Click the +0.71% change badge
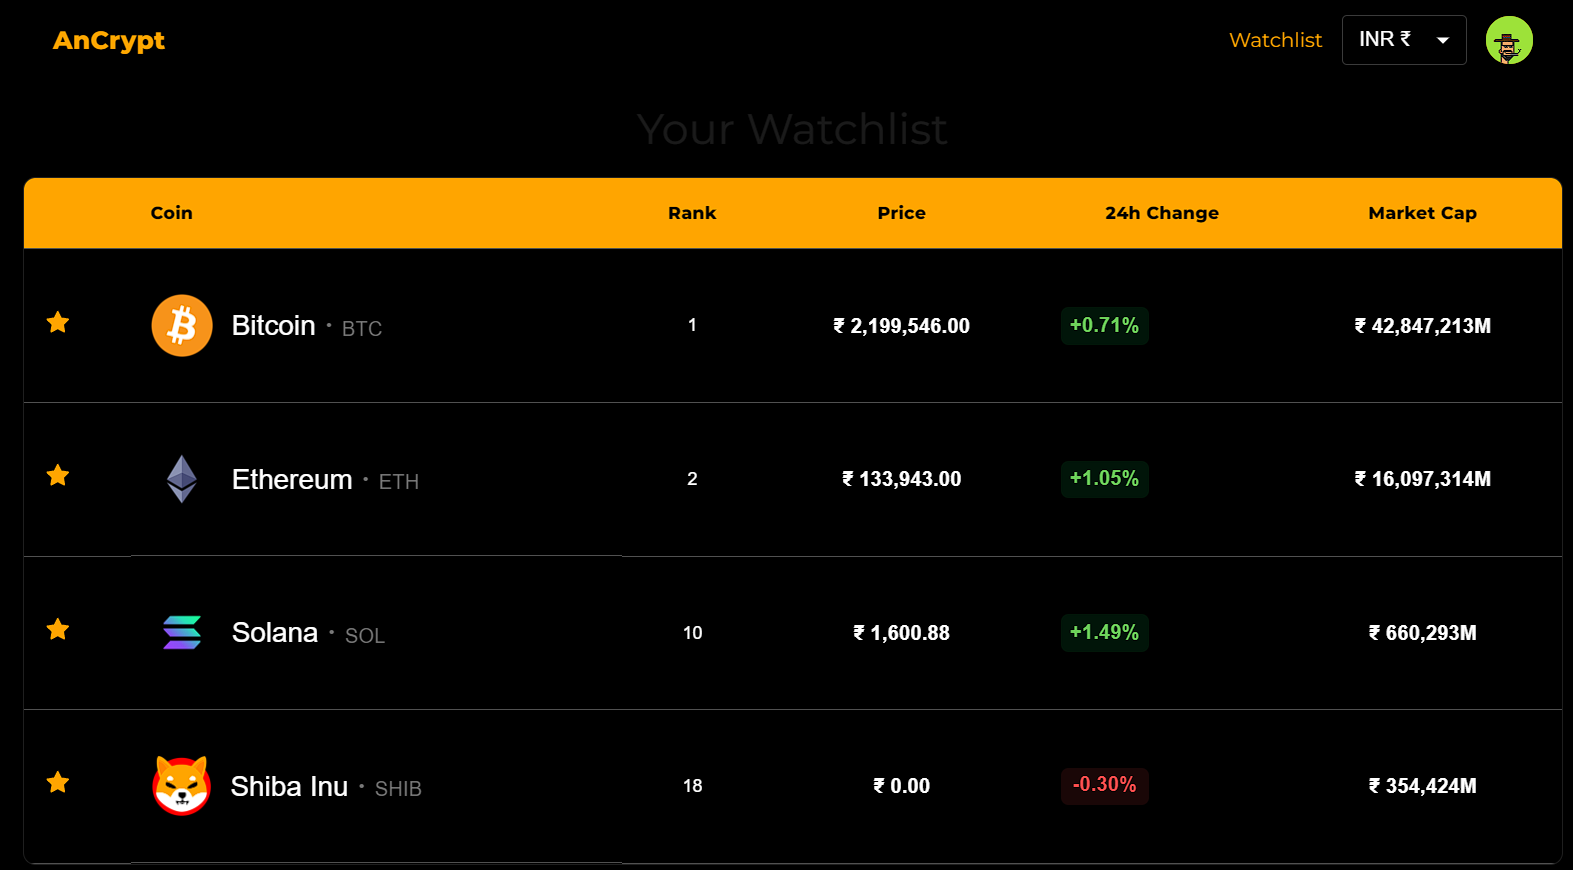This screenshot has width=1573, height=870. tap(1104, 325)
